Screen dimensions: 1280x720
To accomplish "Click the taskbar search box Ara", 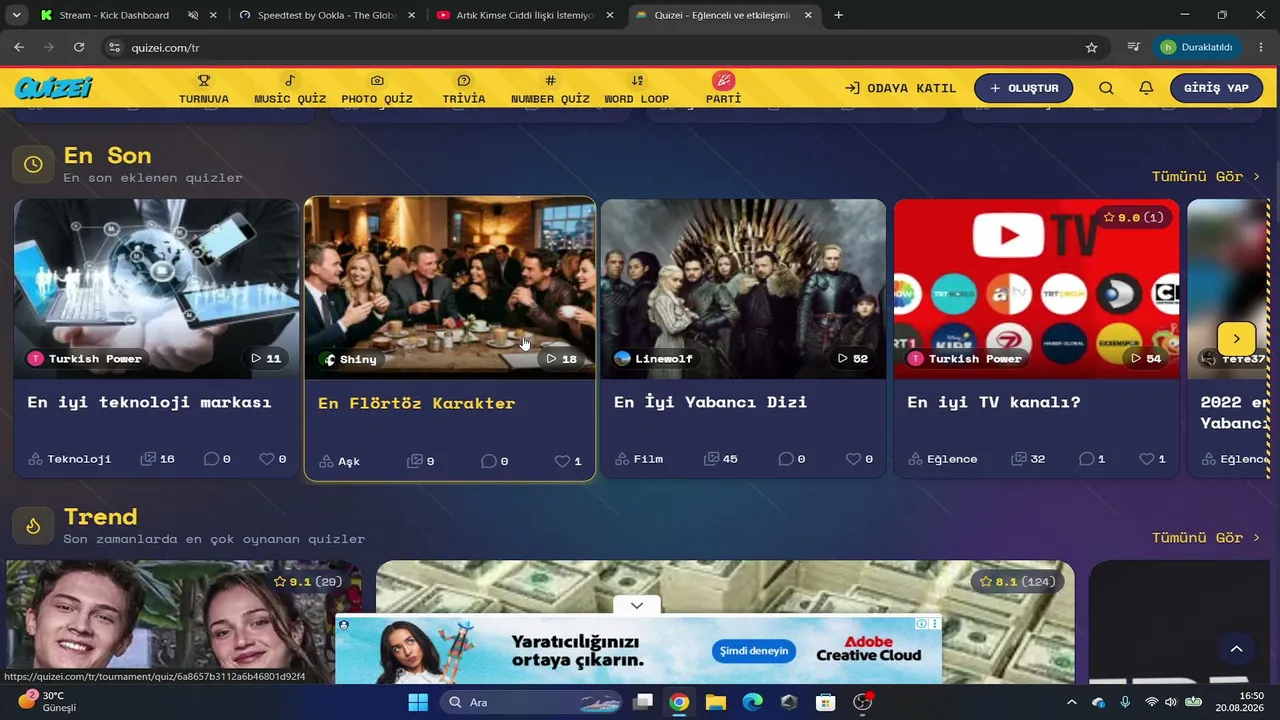I will click(x=531, y=702).
